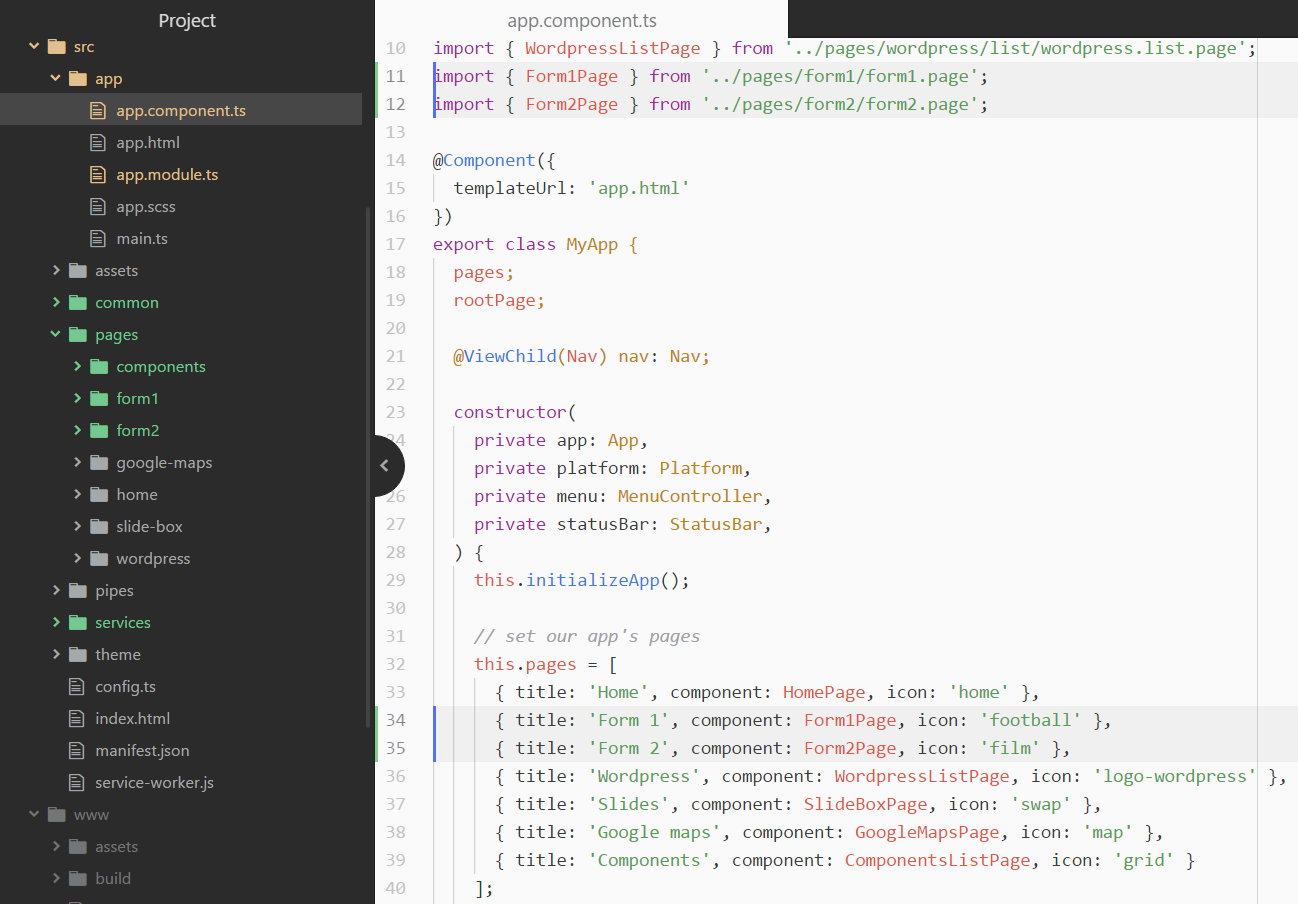1298x904 pixels.
Task: Click 'MenuController' on line 26
Action: click(690, 496)
